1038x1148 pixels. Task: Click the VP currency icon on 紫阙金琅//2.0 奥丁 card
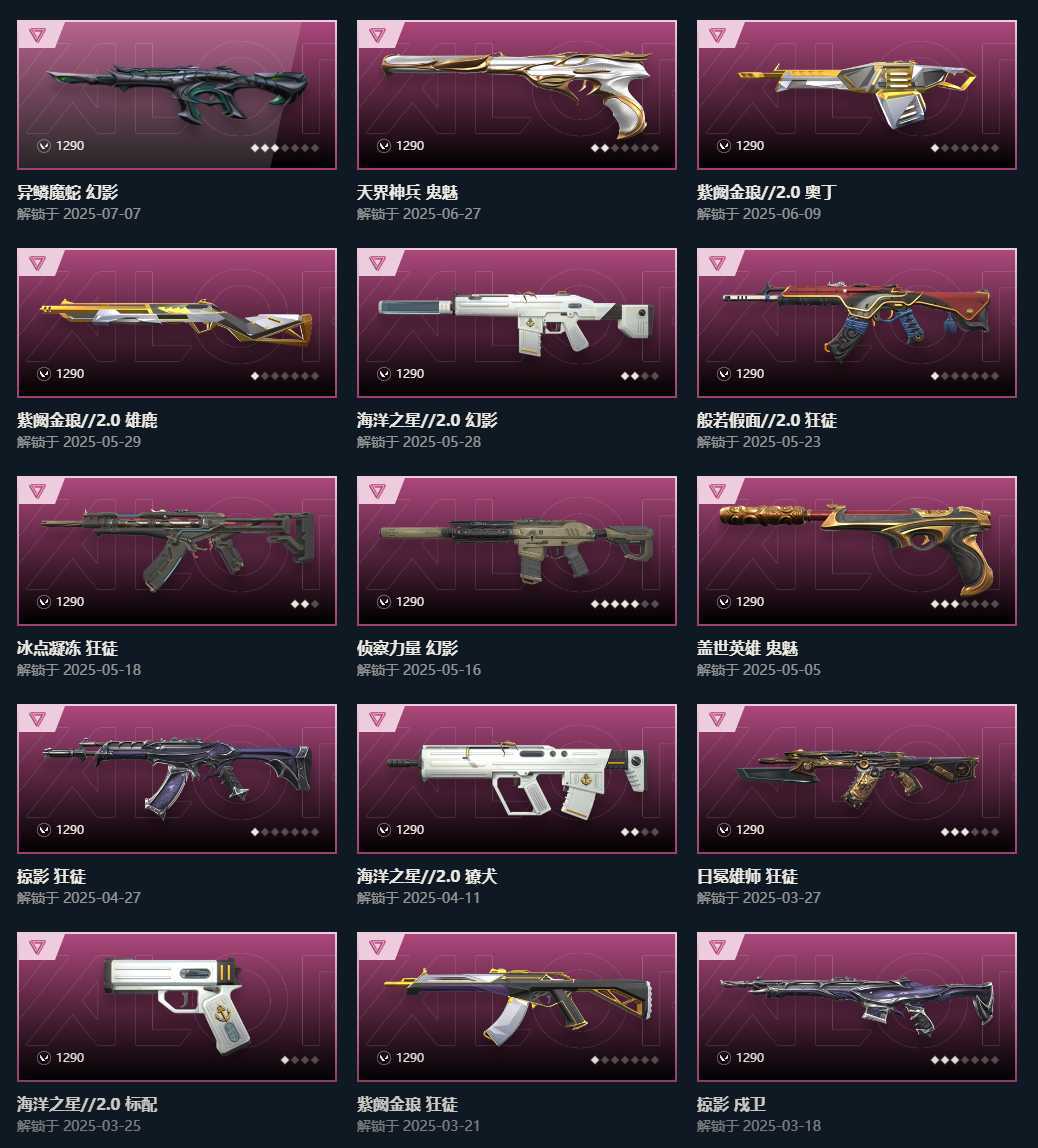pyautogui.click(x=724, y=146)
